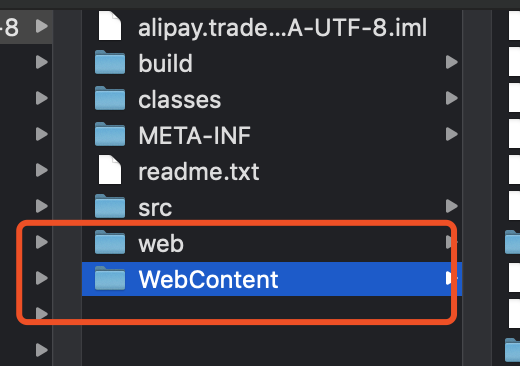Click the web folder icon

(x=110, y=242)
